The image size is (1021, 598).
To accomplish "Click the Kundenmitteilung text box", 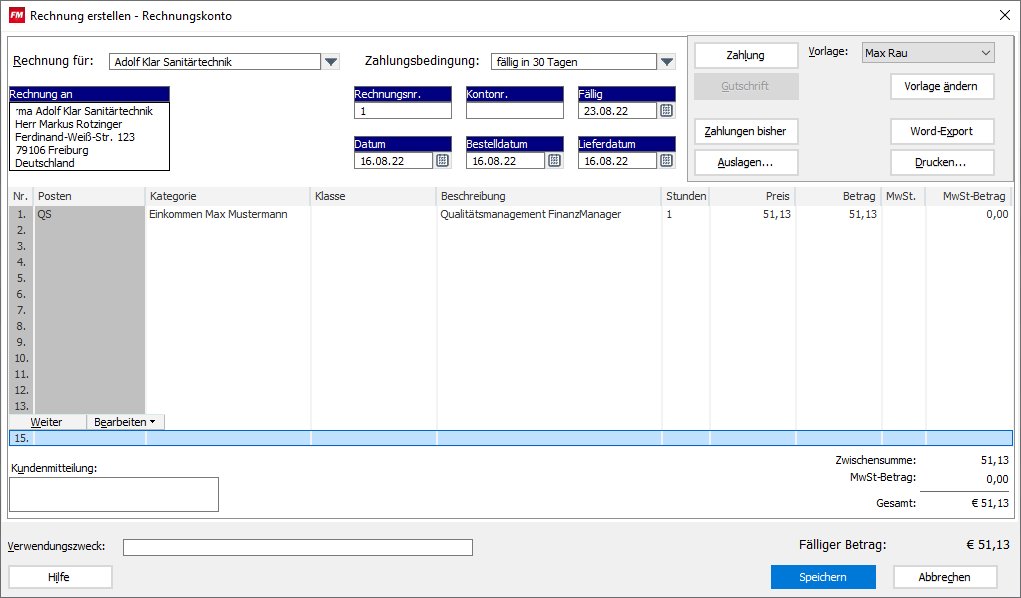I will coord(113,494).
